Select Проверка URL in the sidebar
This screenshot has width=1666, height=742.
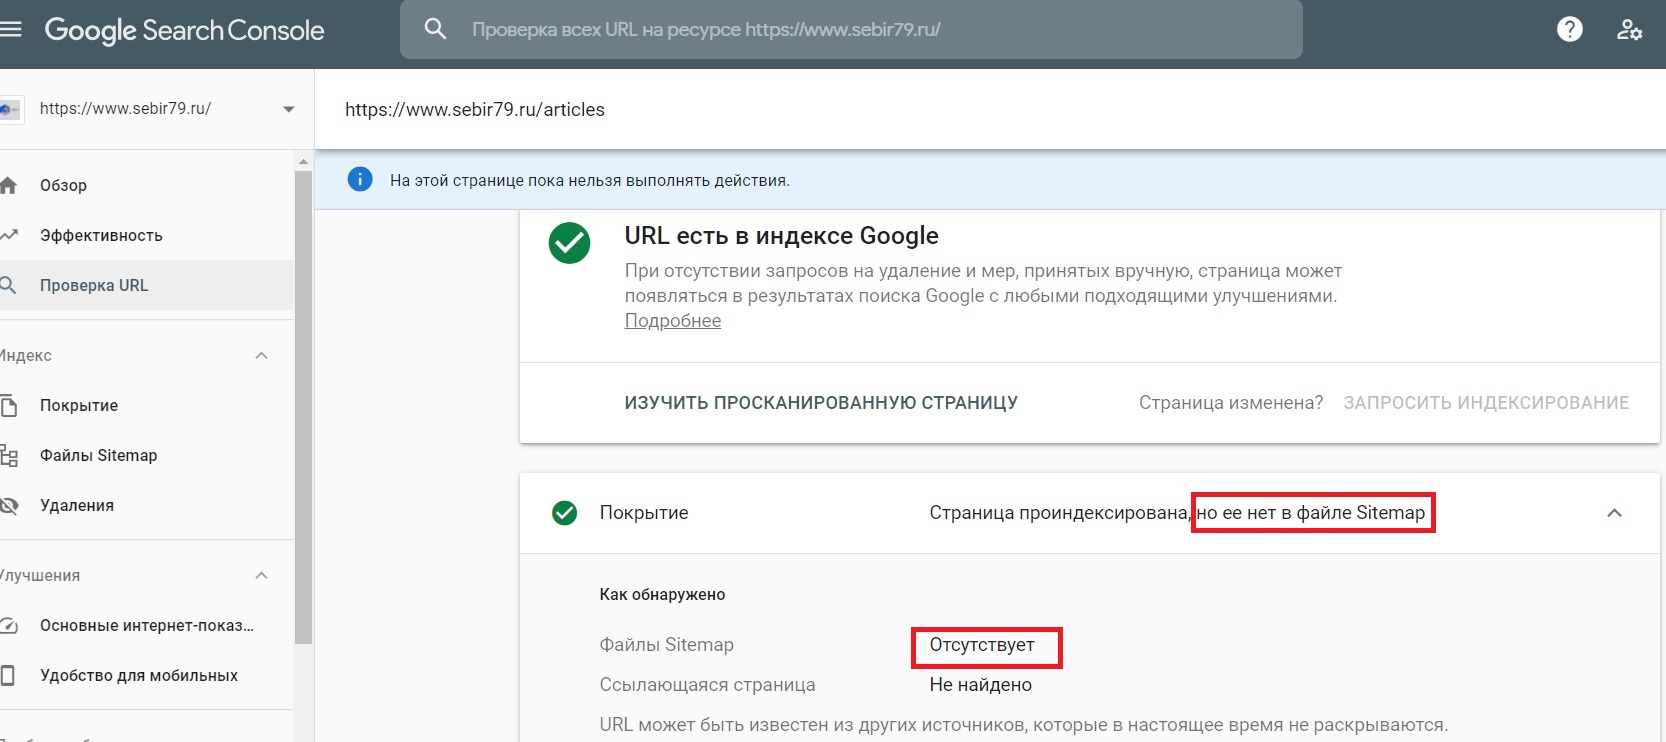(94, 285)
